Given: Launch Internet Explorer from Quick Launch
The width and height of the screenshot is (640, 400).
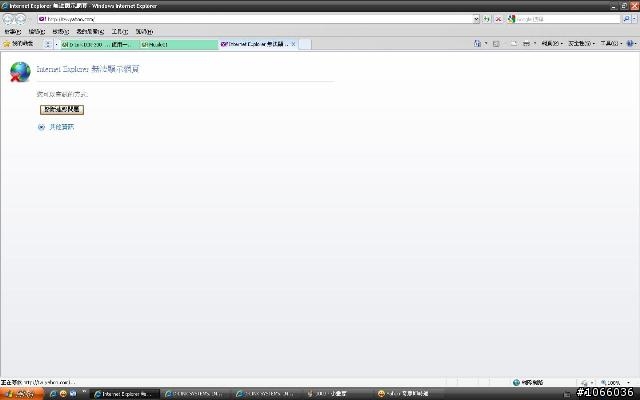Looking at the screenshot, I should coord(53,393).
